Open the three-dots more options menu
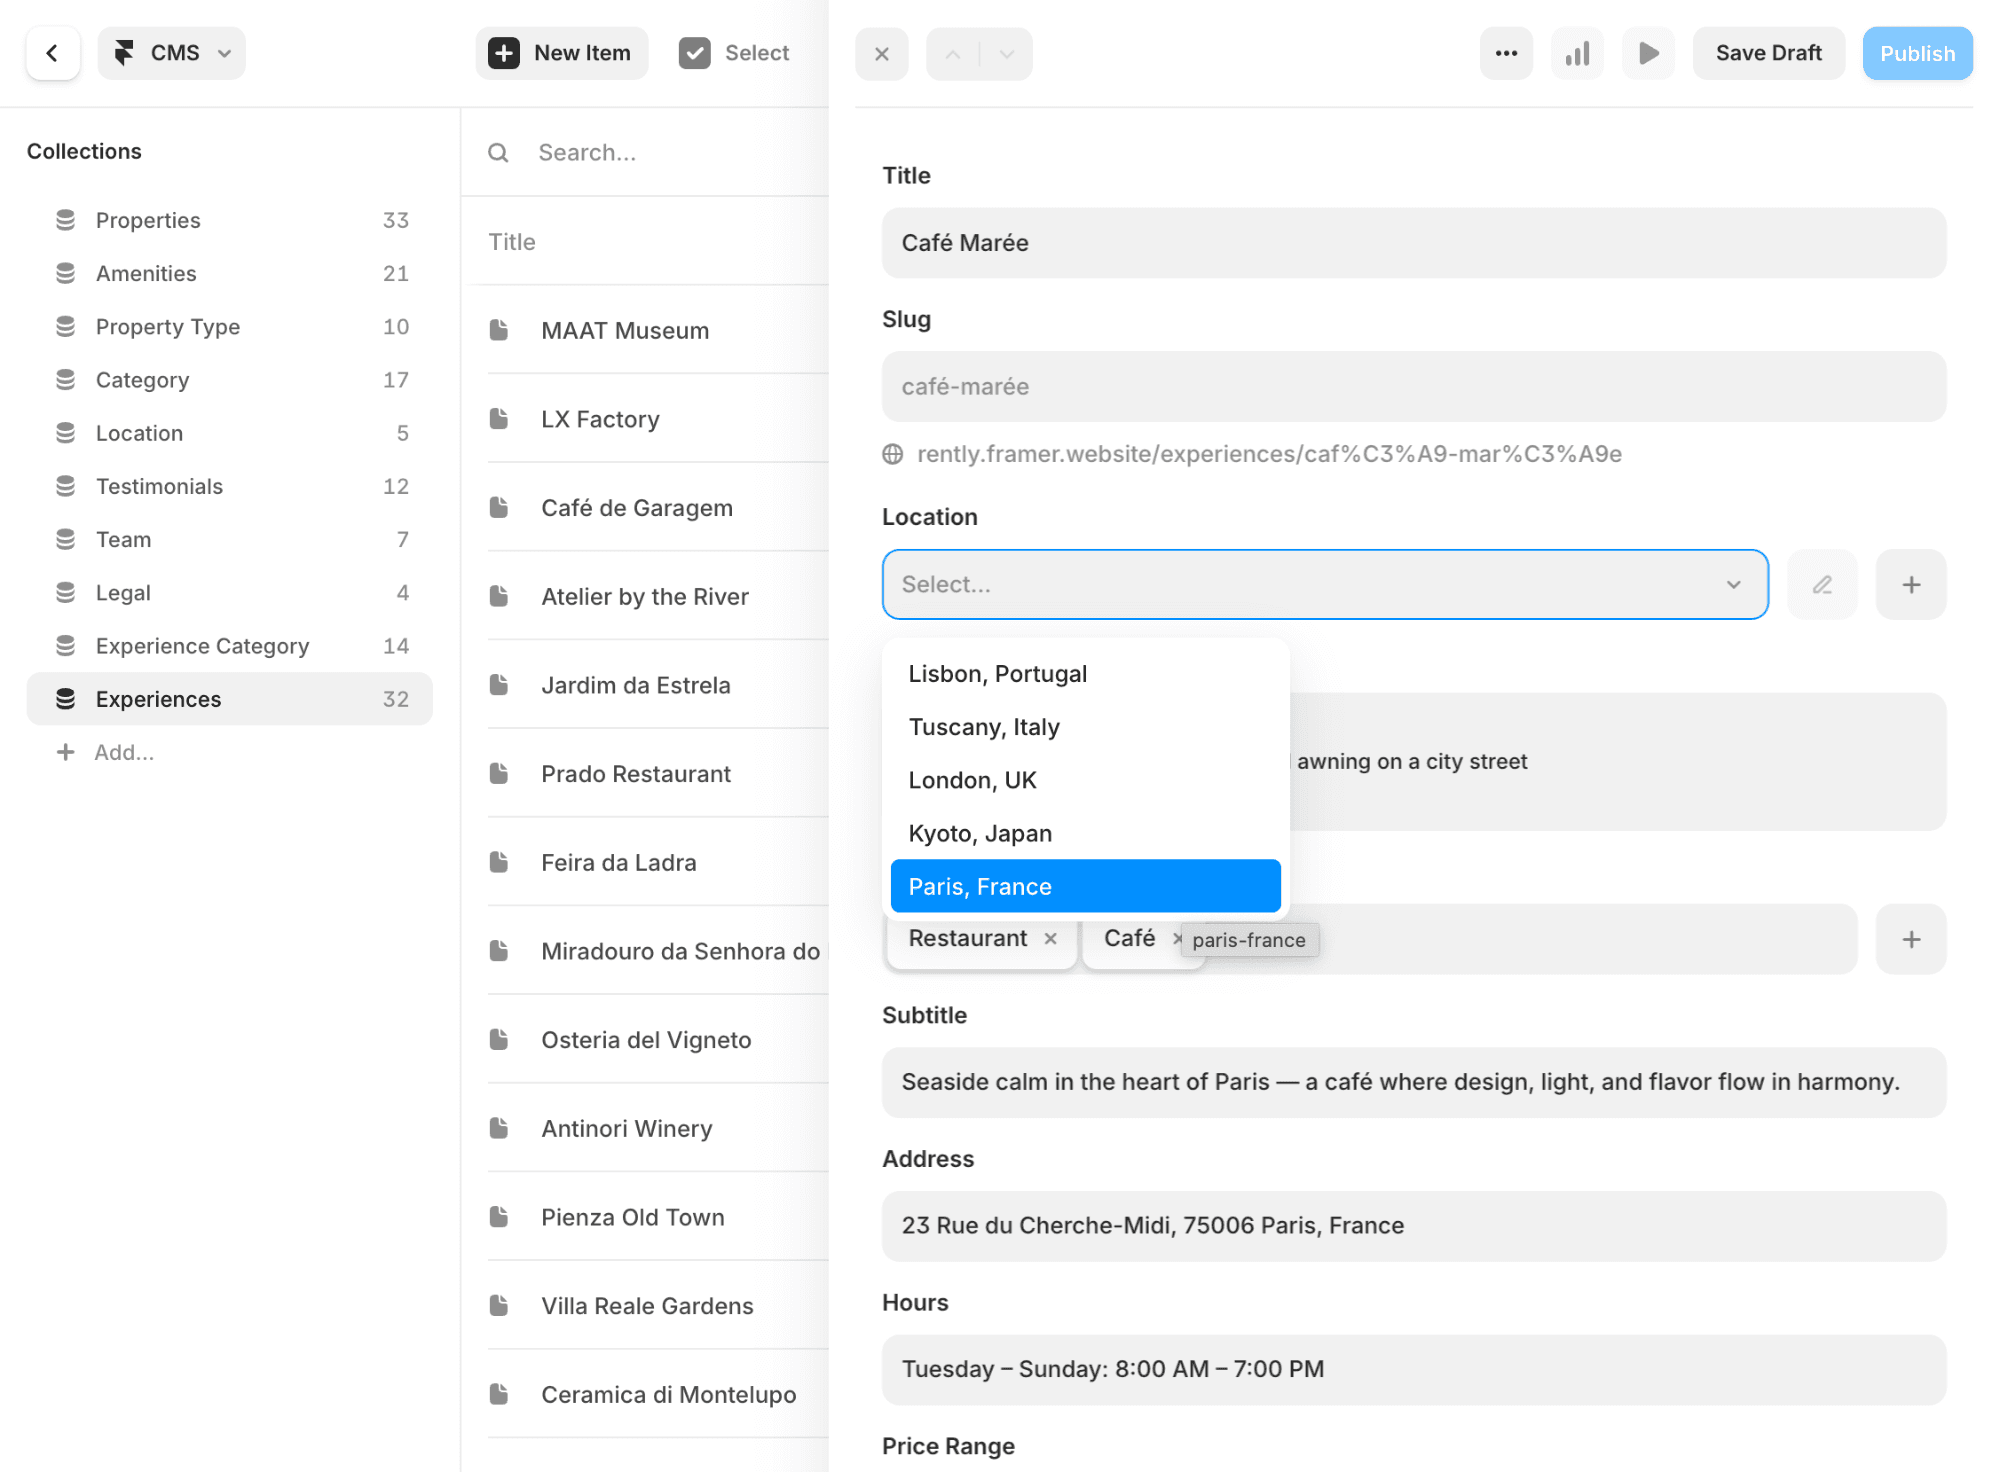Image resolution: width=2000 pixels, height=1472 pixels. pos(1506,53)
